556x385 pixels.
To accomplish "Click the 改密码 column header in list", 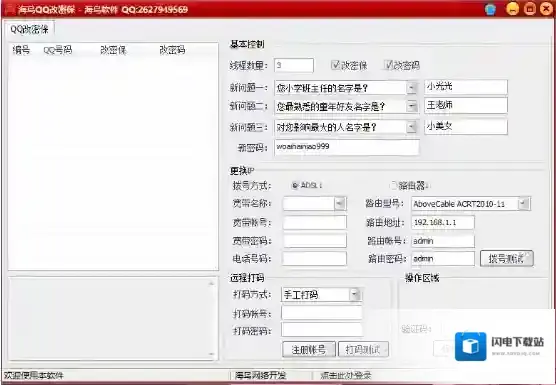I will [172, 50].
